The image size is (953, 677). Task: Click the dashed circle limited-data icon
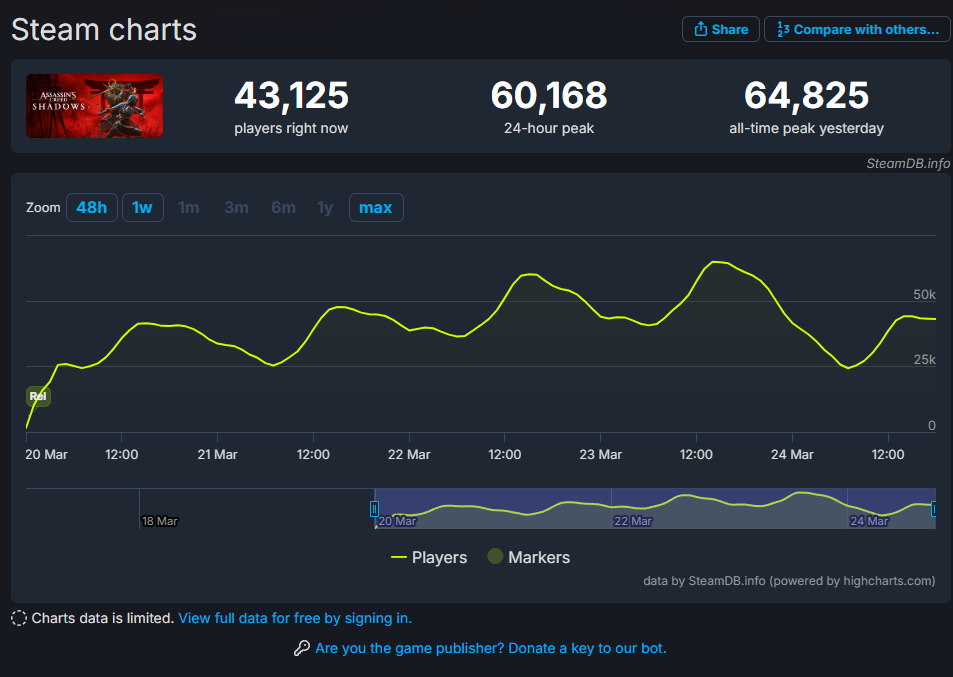click(x=19, y=618)
